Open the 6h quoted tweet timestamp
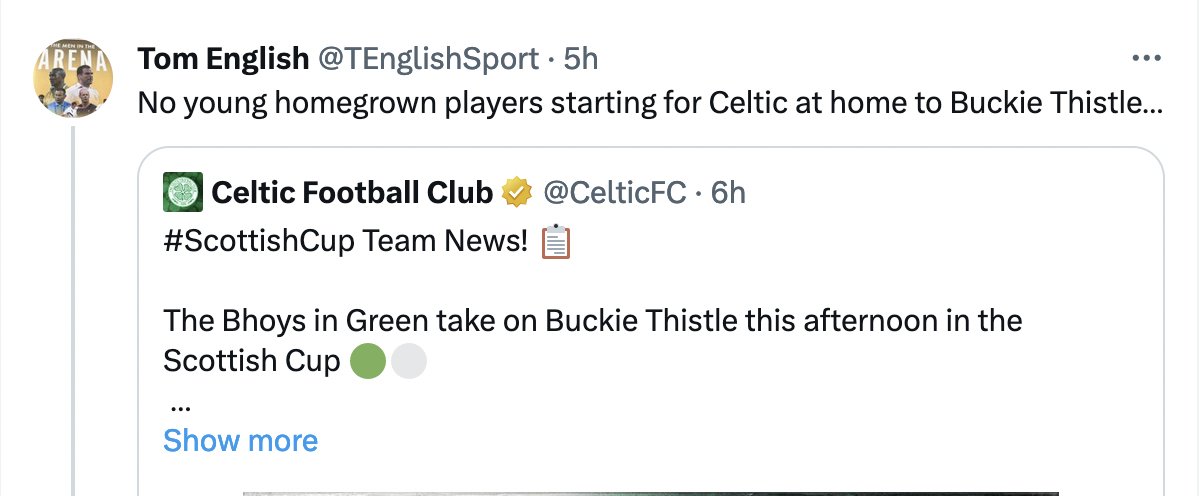The width and height of the screenshot is (1202, 496). coord(729,192)
